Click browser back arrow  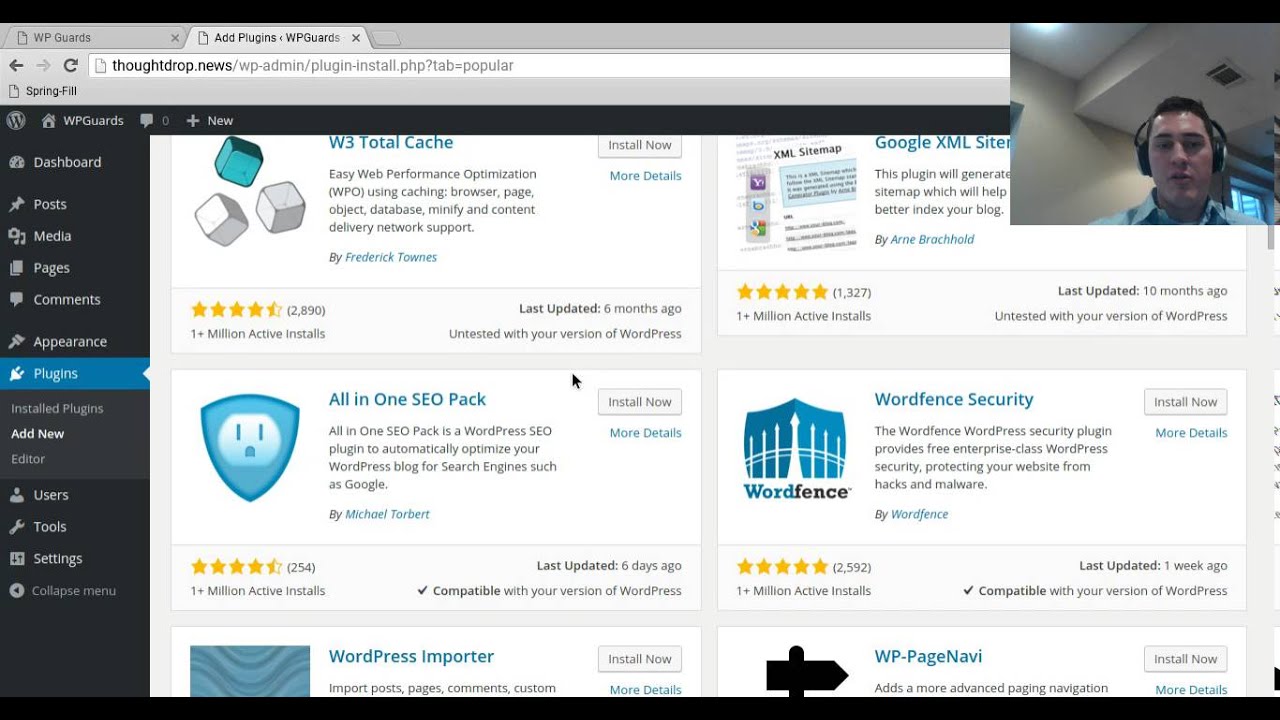click(x=16, y=65)
